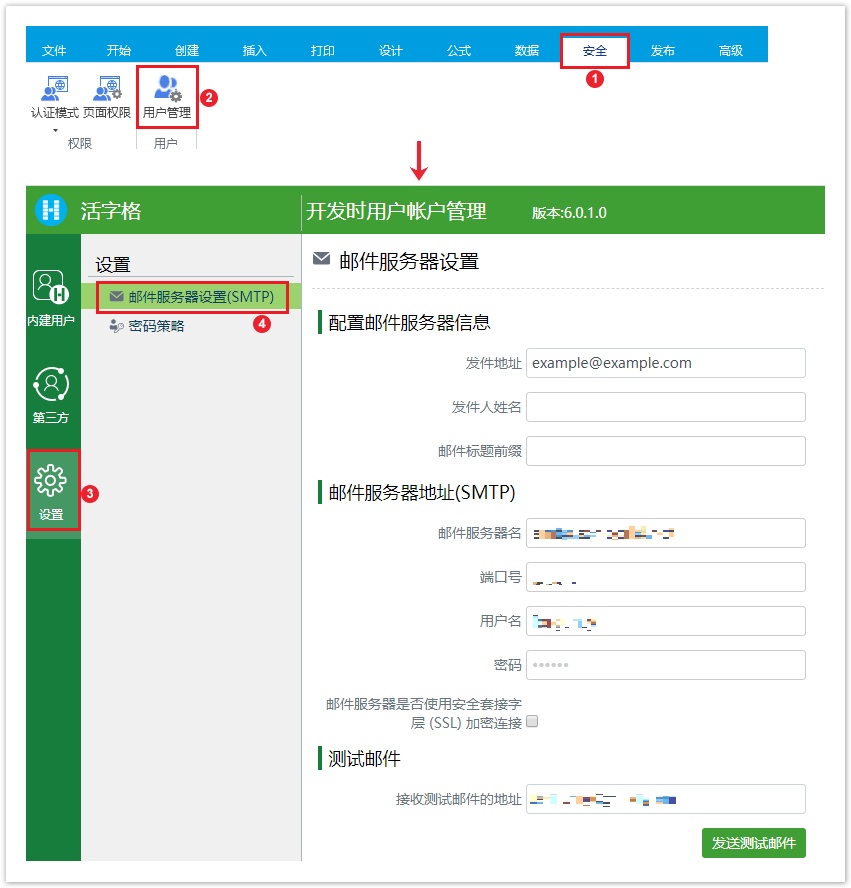Switch to the 创建 ribbon tab
The image size is (851, 888).
187,50
